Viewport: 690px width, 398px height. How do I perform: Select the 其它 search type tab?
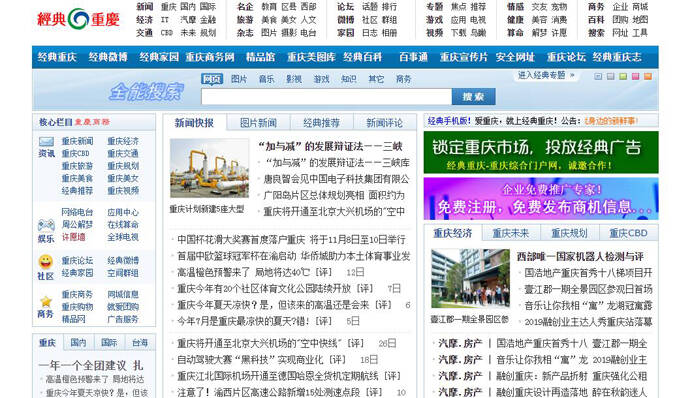pos(376,79)
